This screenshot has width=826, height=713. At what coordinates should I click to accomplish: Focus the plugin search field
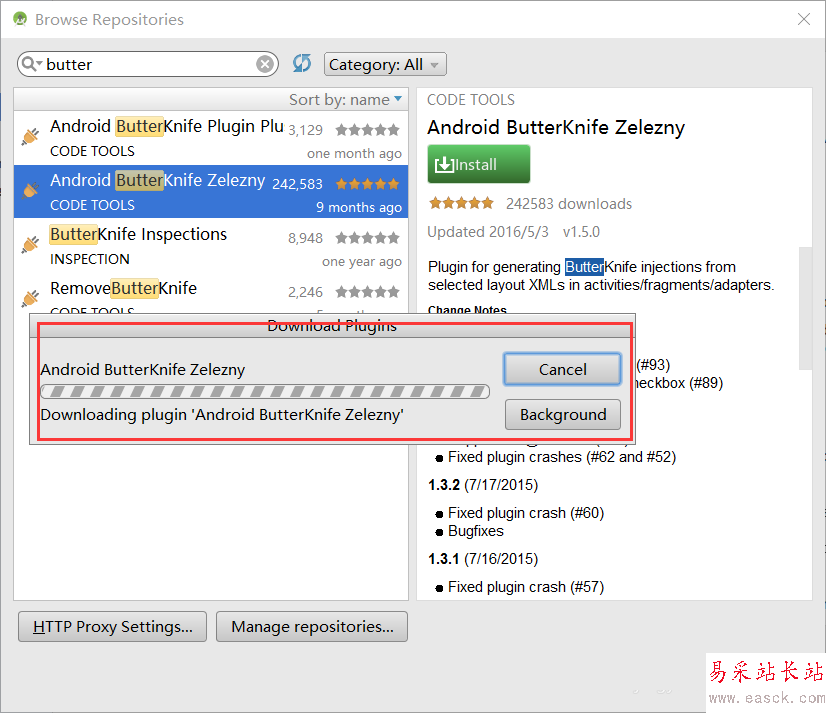(148, 64)
